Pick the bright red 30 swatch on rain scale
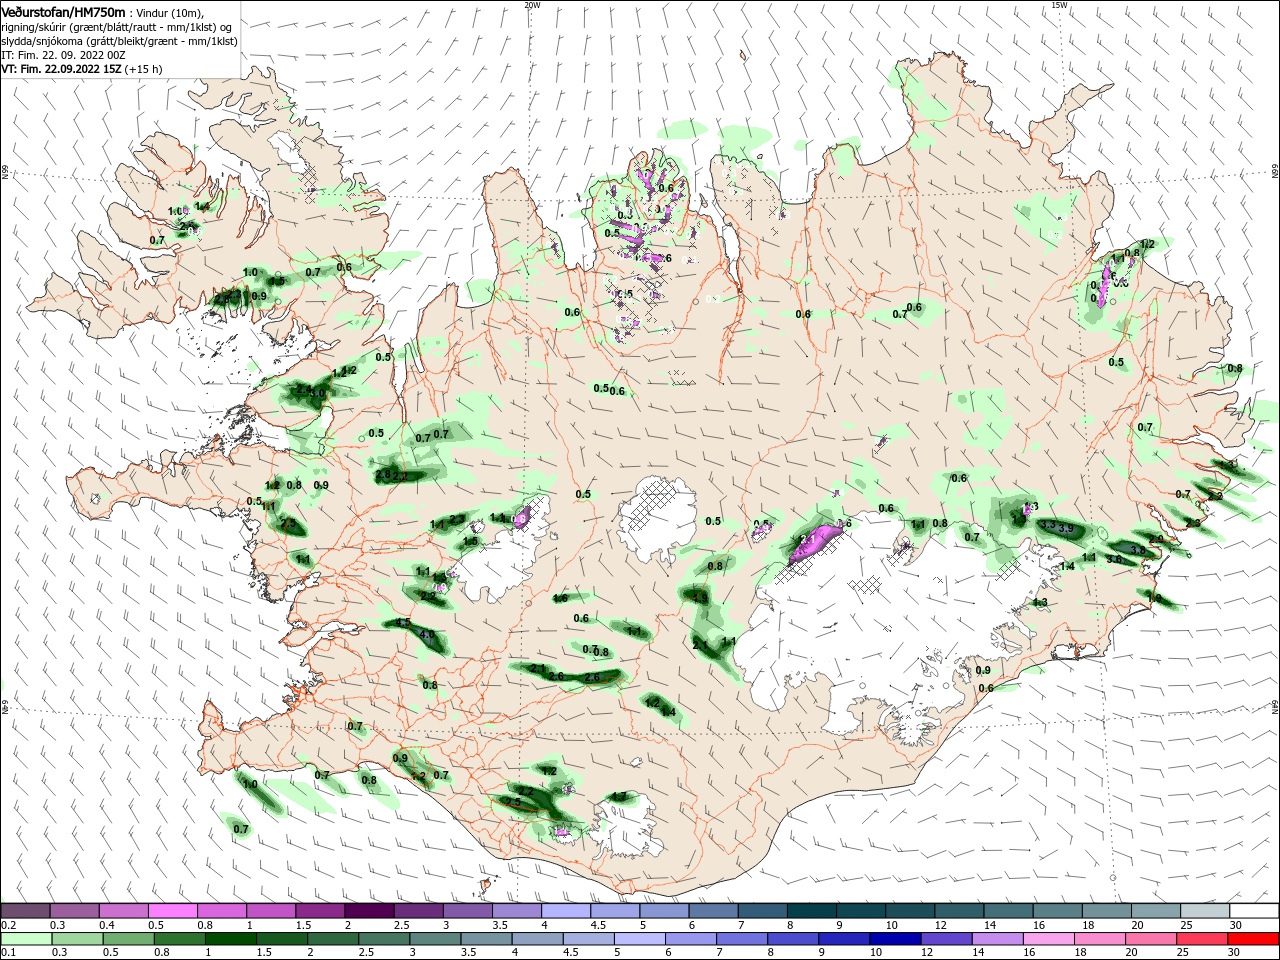 [x=1253, y=939]
